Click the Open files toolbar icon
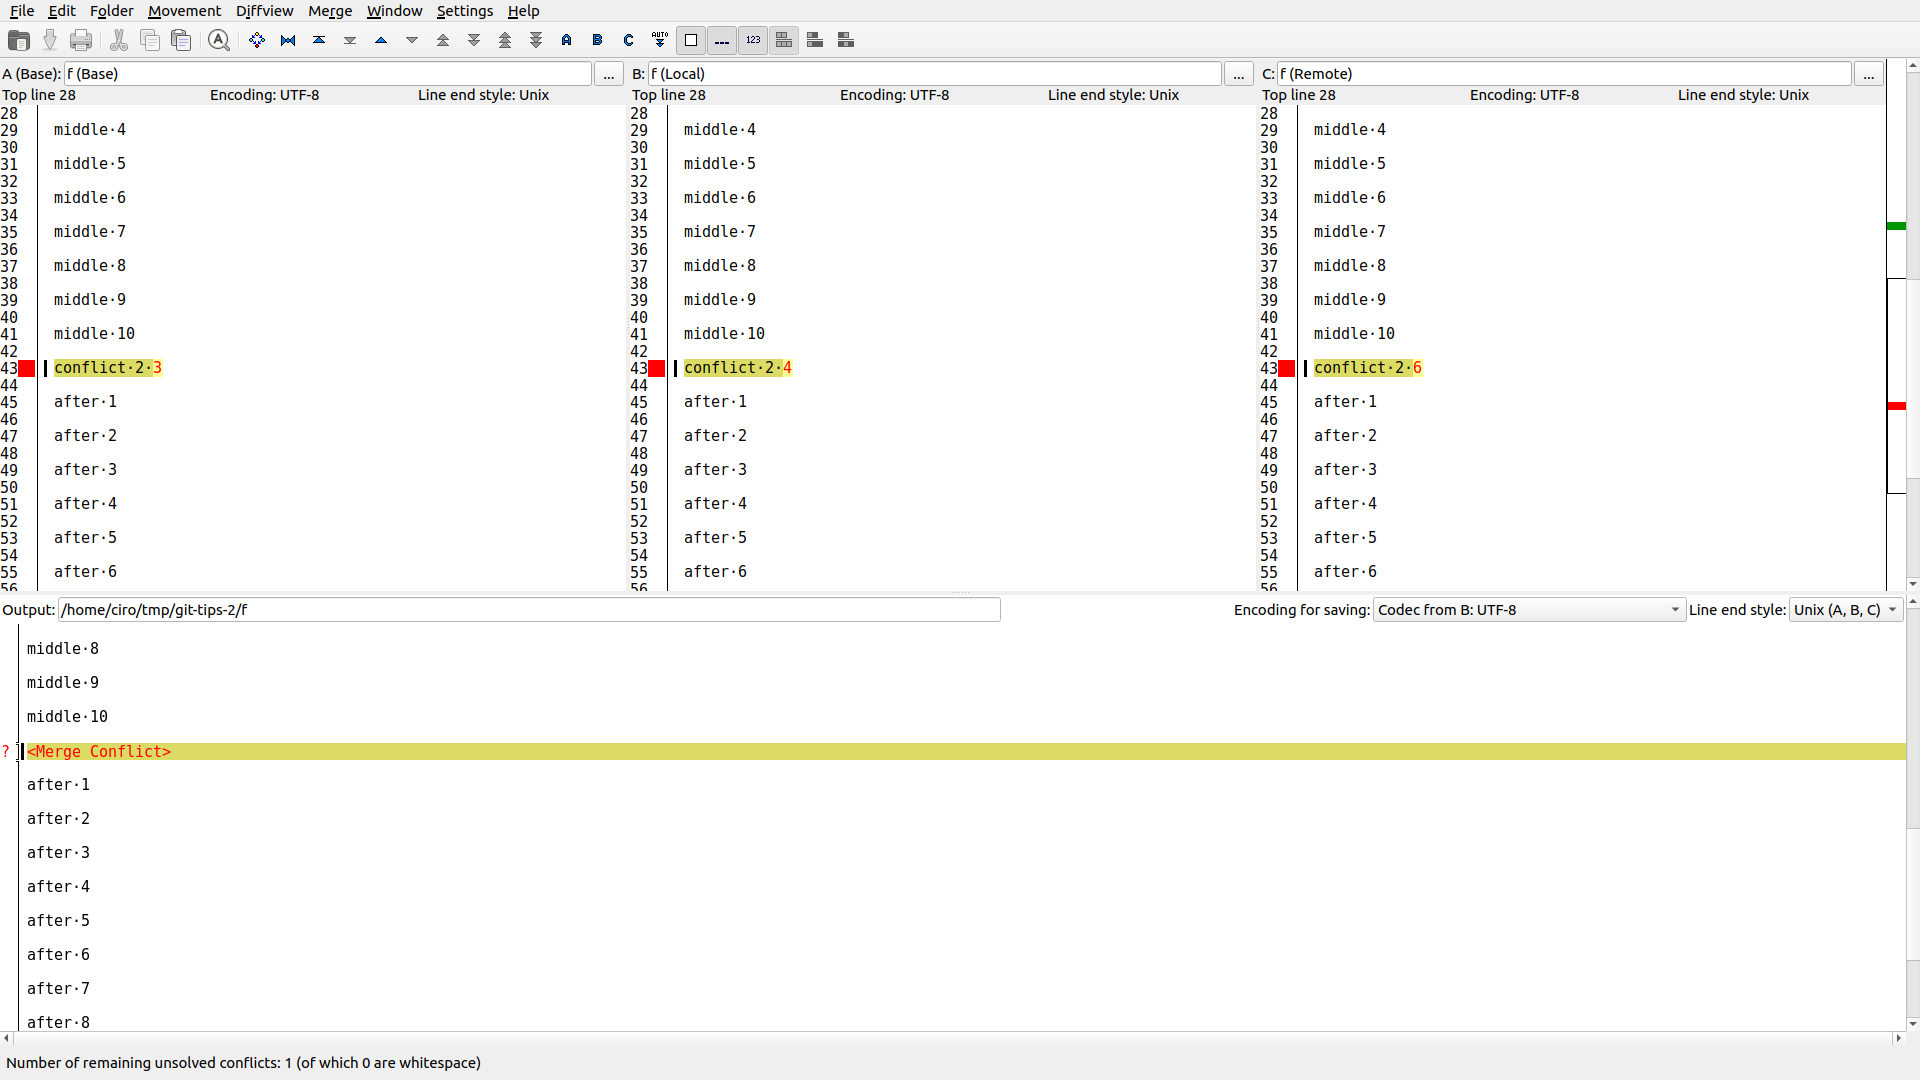Image resolution: width=1920 pixels, height=1080 pixels. click(x=18, y=40)
